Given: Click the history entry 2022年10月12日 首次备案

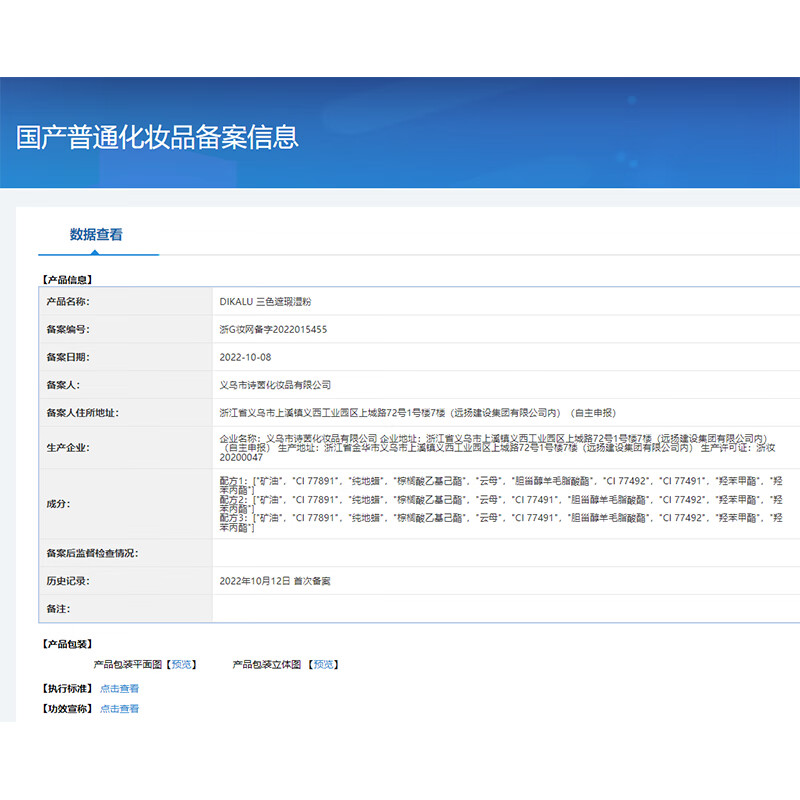Looking at the screenshot, I should (275, 580).
